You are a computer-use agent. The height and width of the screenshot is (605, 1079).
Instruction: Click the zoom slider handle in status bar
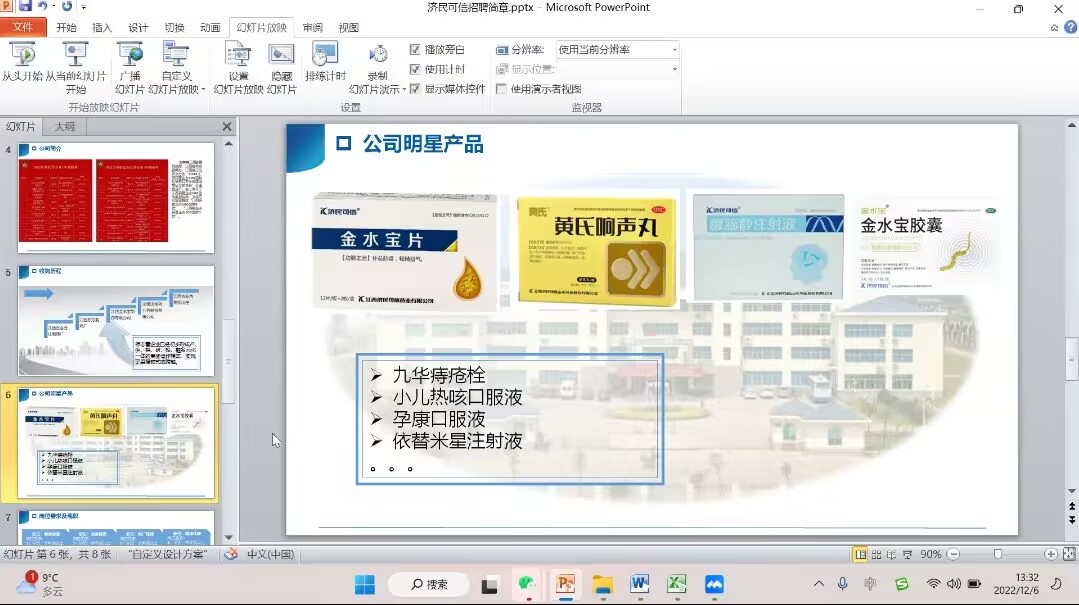pos(997,554)
